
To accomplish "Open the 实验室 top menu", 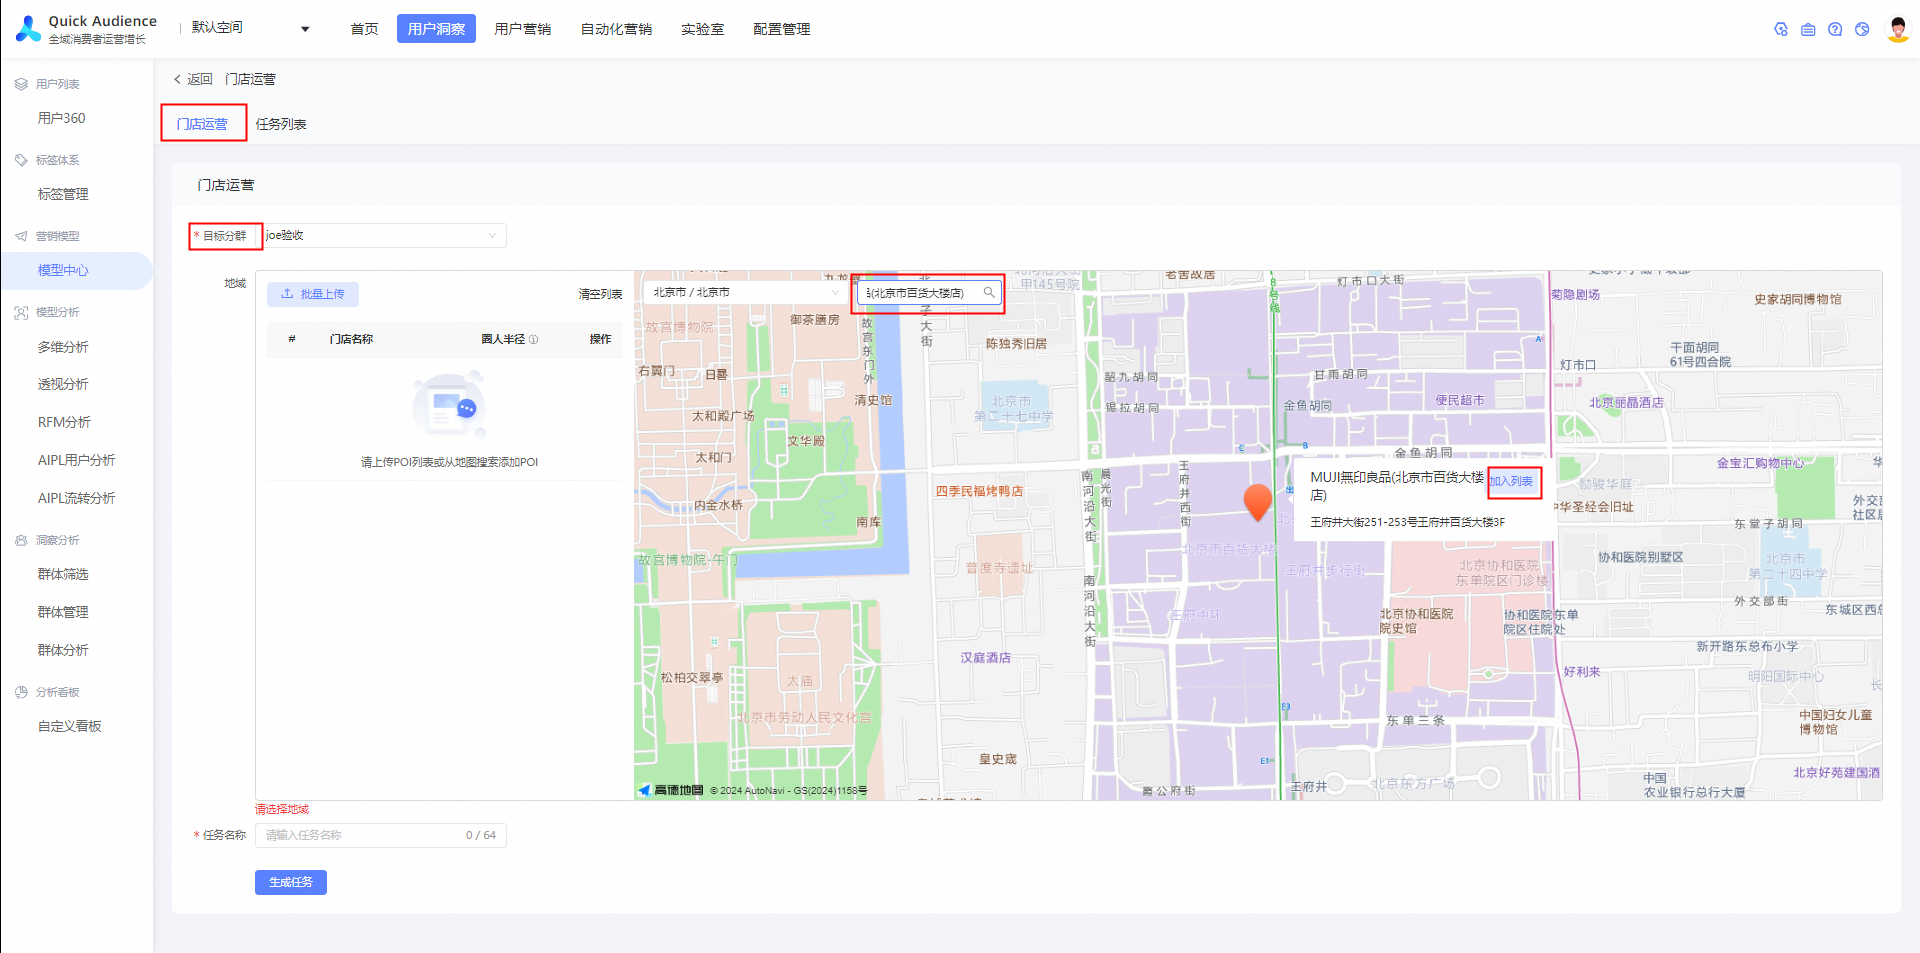I will [x=702, y=29].
